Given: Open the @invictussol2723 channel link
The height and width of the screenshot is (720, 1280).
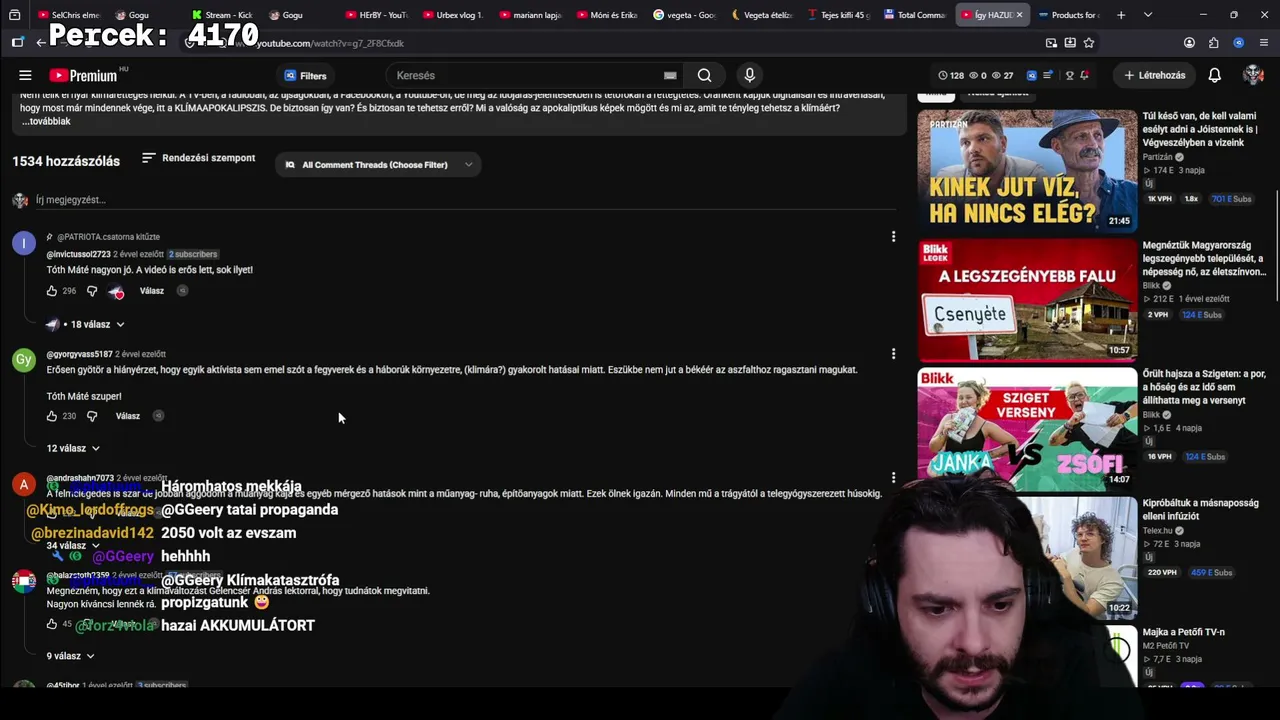Looking at the screenshot, I should 79,254.
